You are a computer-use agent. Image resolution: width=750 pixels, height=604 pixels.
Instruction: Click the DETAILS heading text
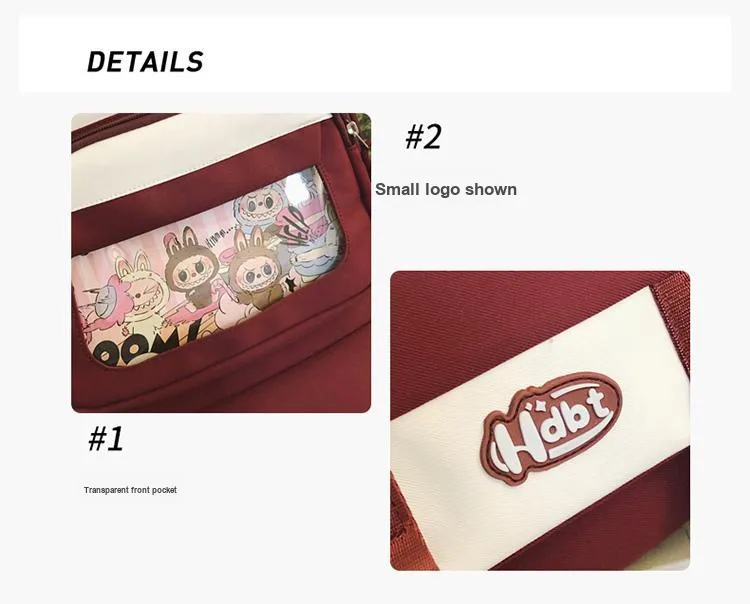click(x=145, y=62)
